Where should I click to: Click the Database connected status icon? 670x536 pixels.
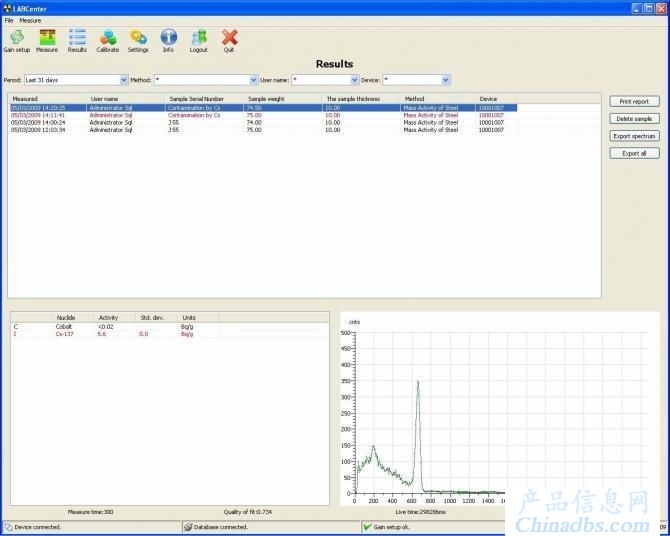[x=188, y=527]
